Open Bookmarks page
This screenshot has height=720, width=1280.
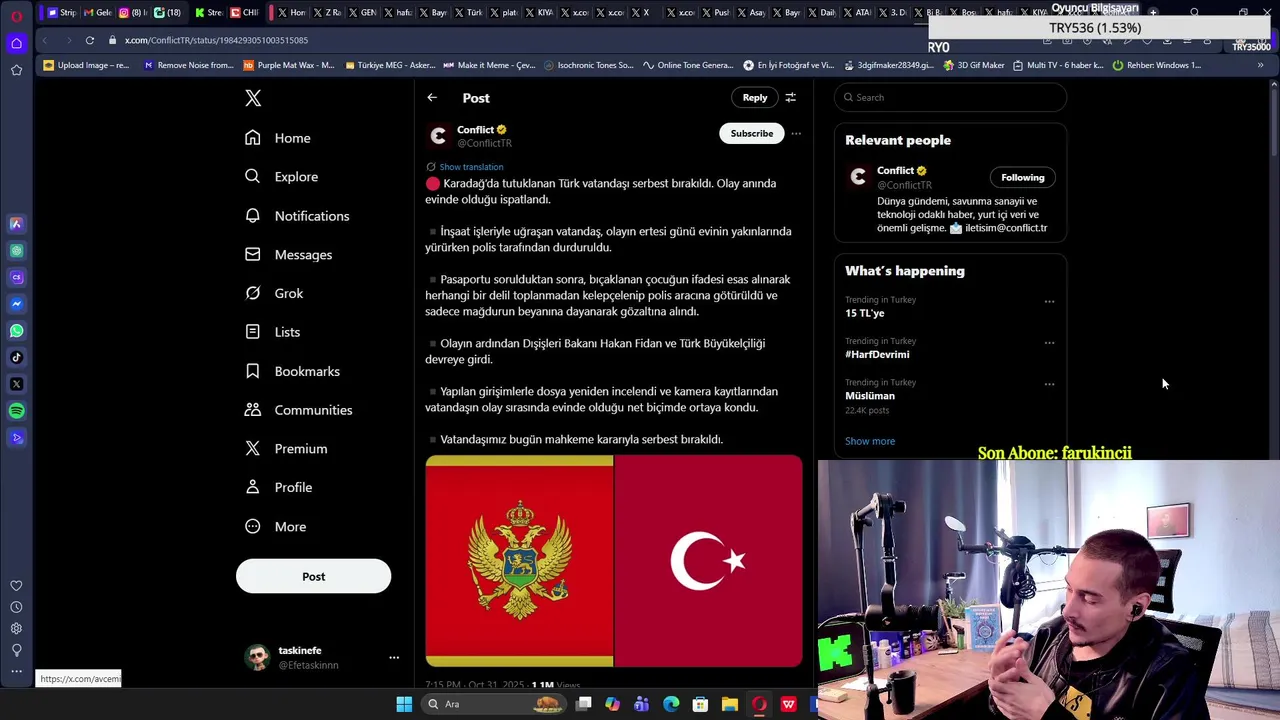(x=292, y=371)
